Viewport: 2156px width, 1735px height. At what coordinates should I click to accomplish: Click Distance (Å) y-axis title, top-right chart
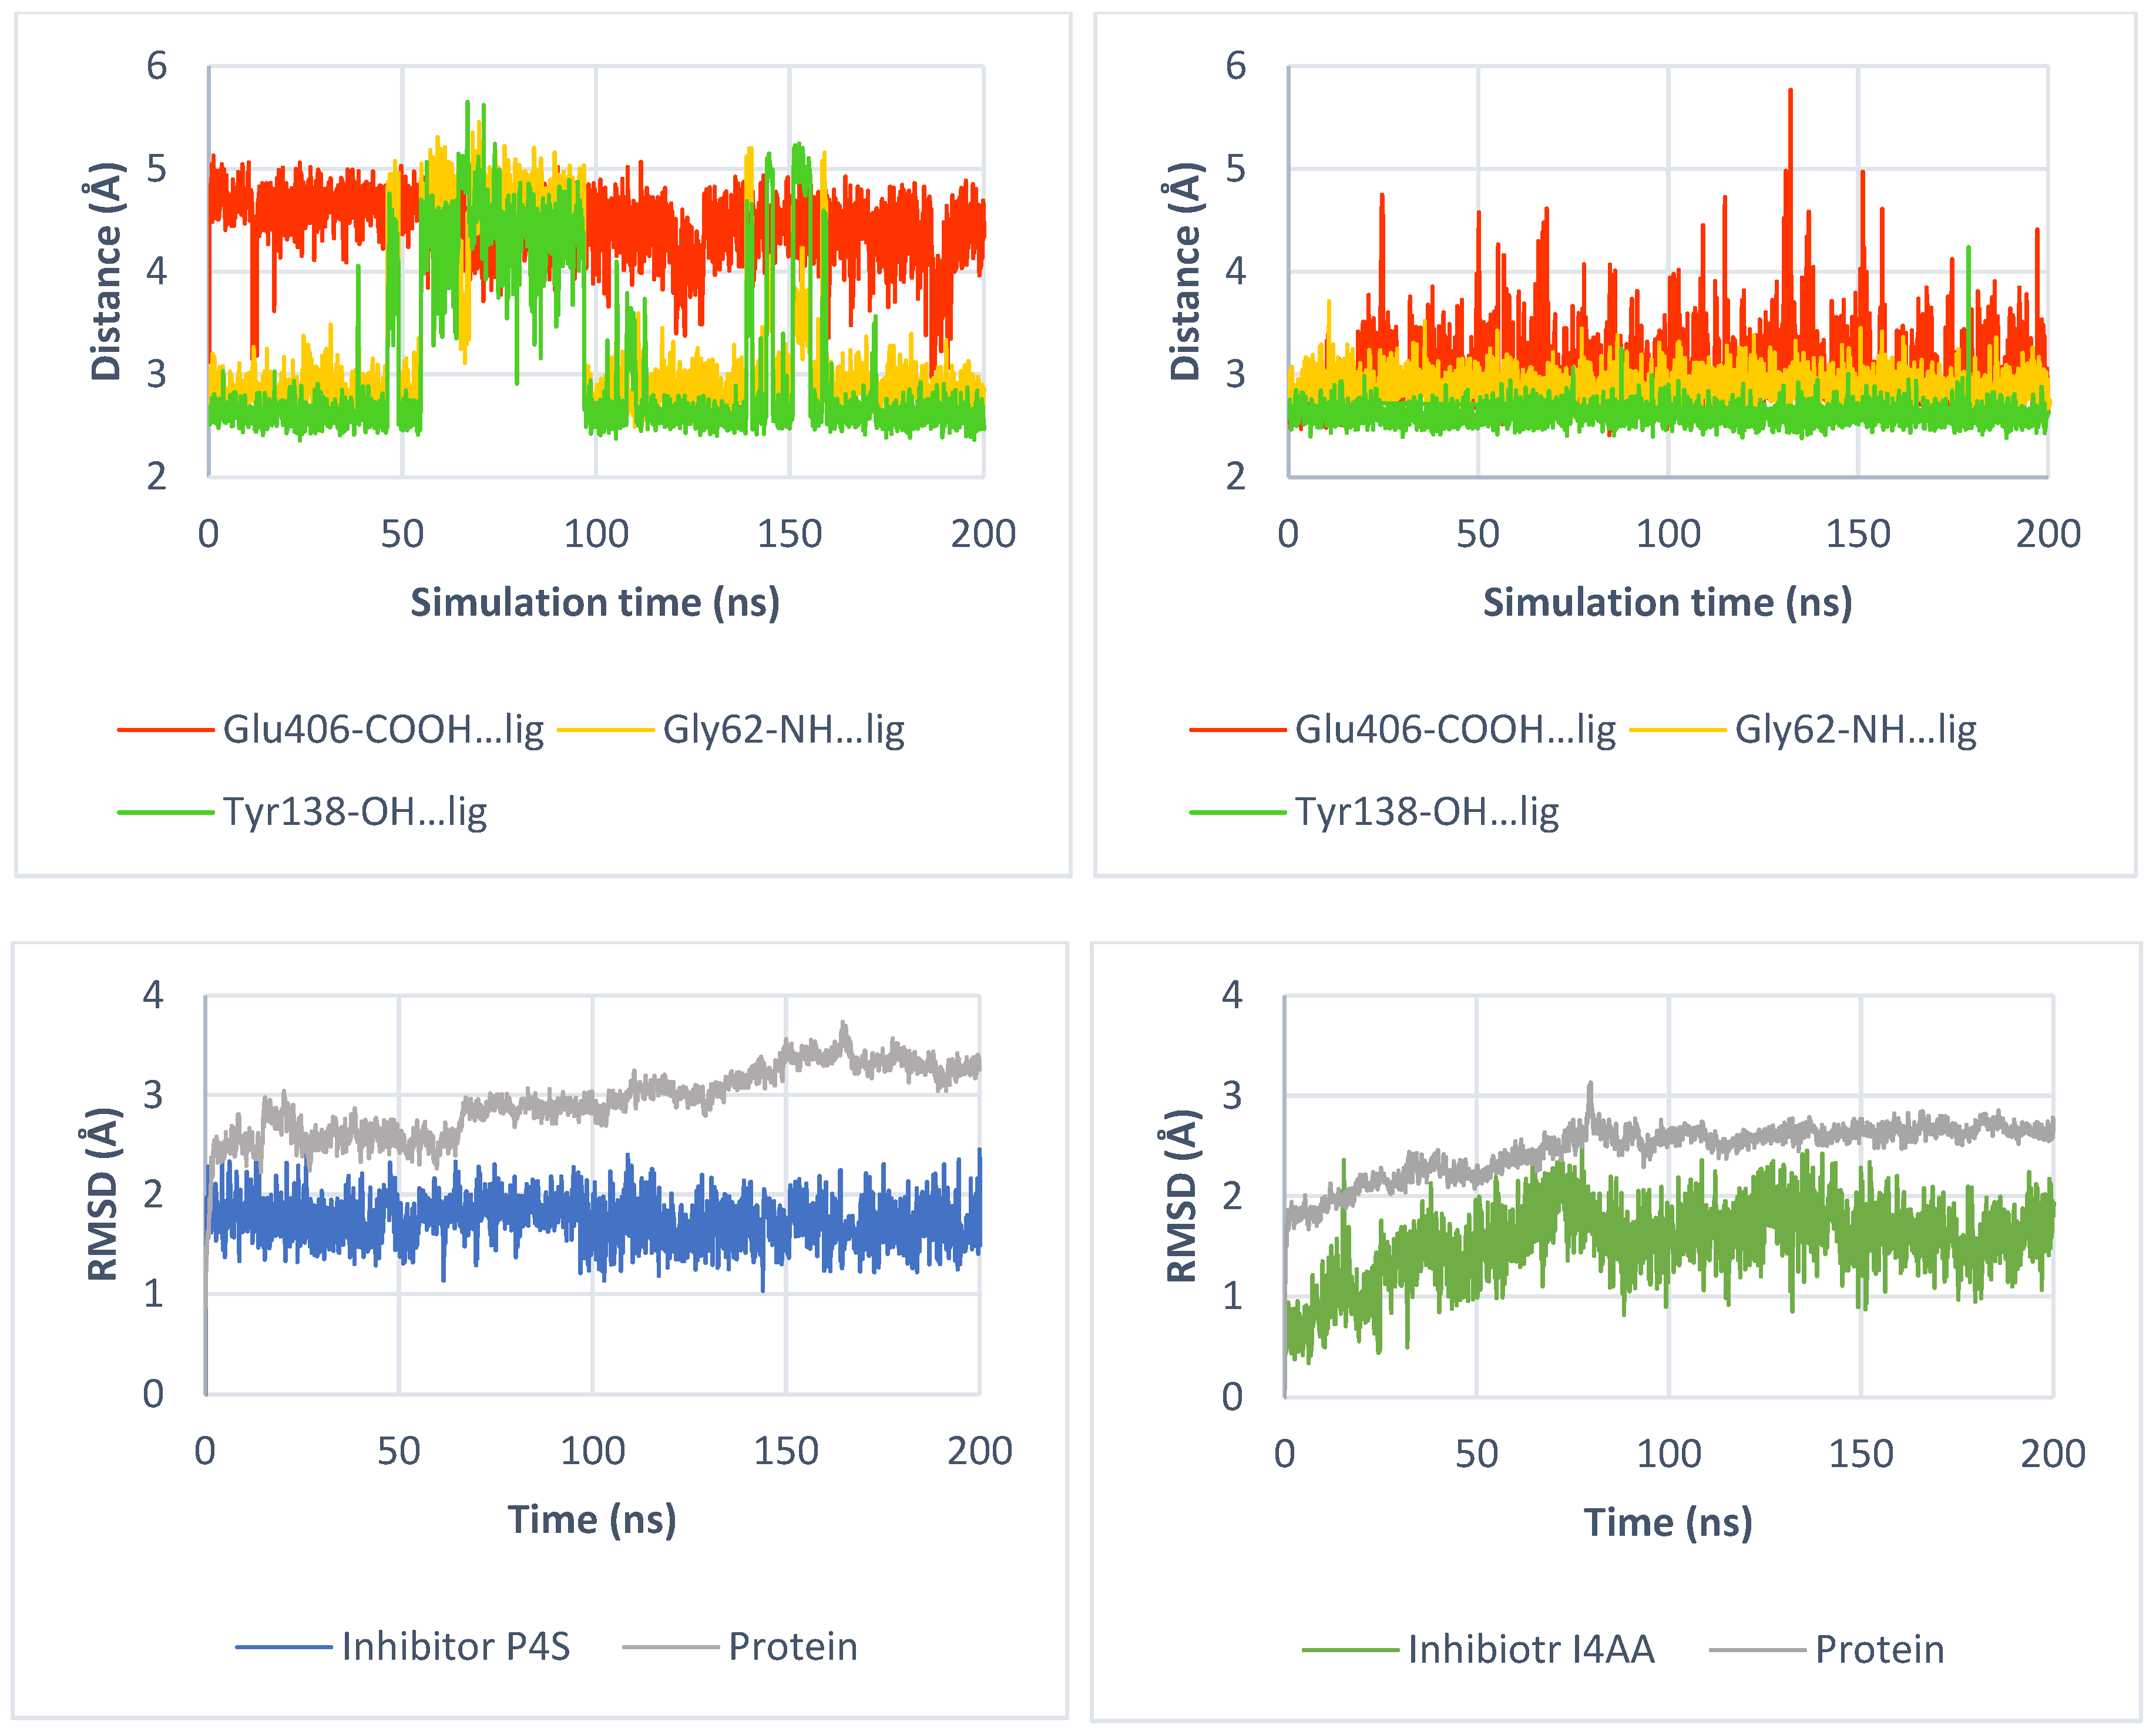pyautogui.click(x=1185, y=271)
